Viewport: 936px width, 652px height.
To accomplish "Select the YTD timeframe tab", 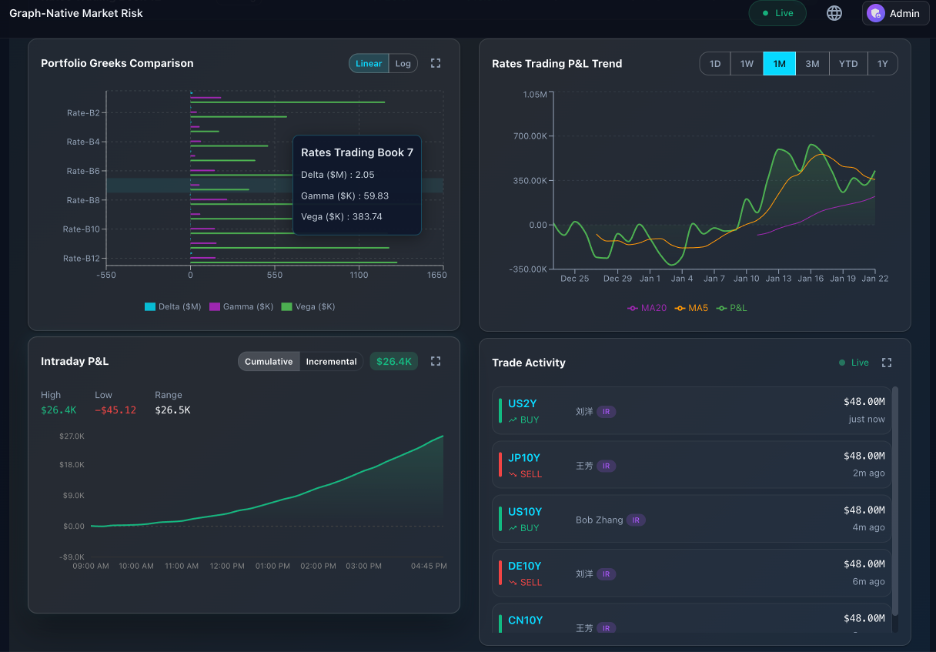I will 848,63.
